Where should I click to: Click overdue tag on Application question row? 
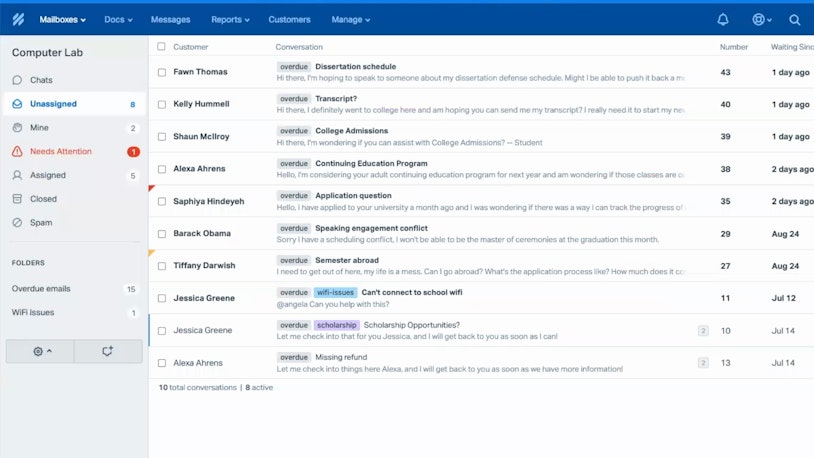294,196
